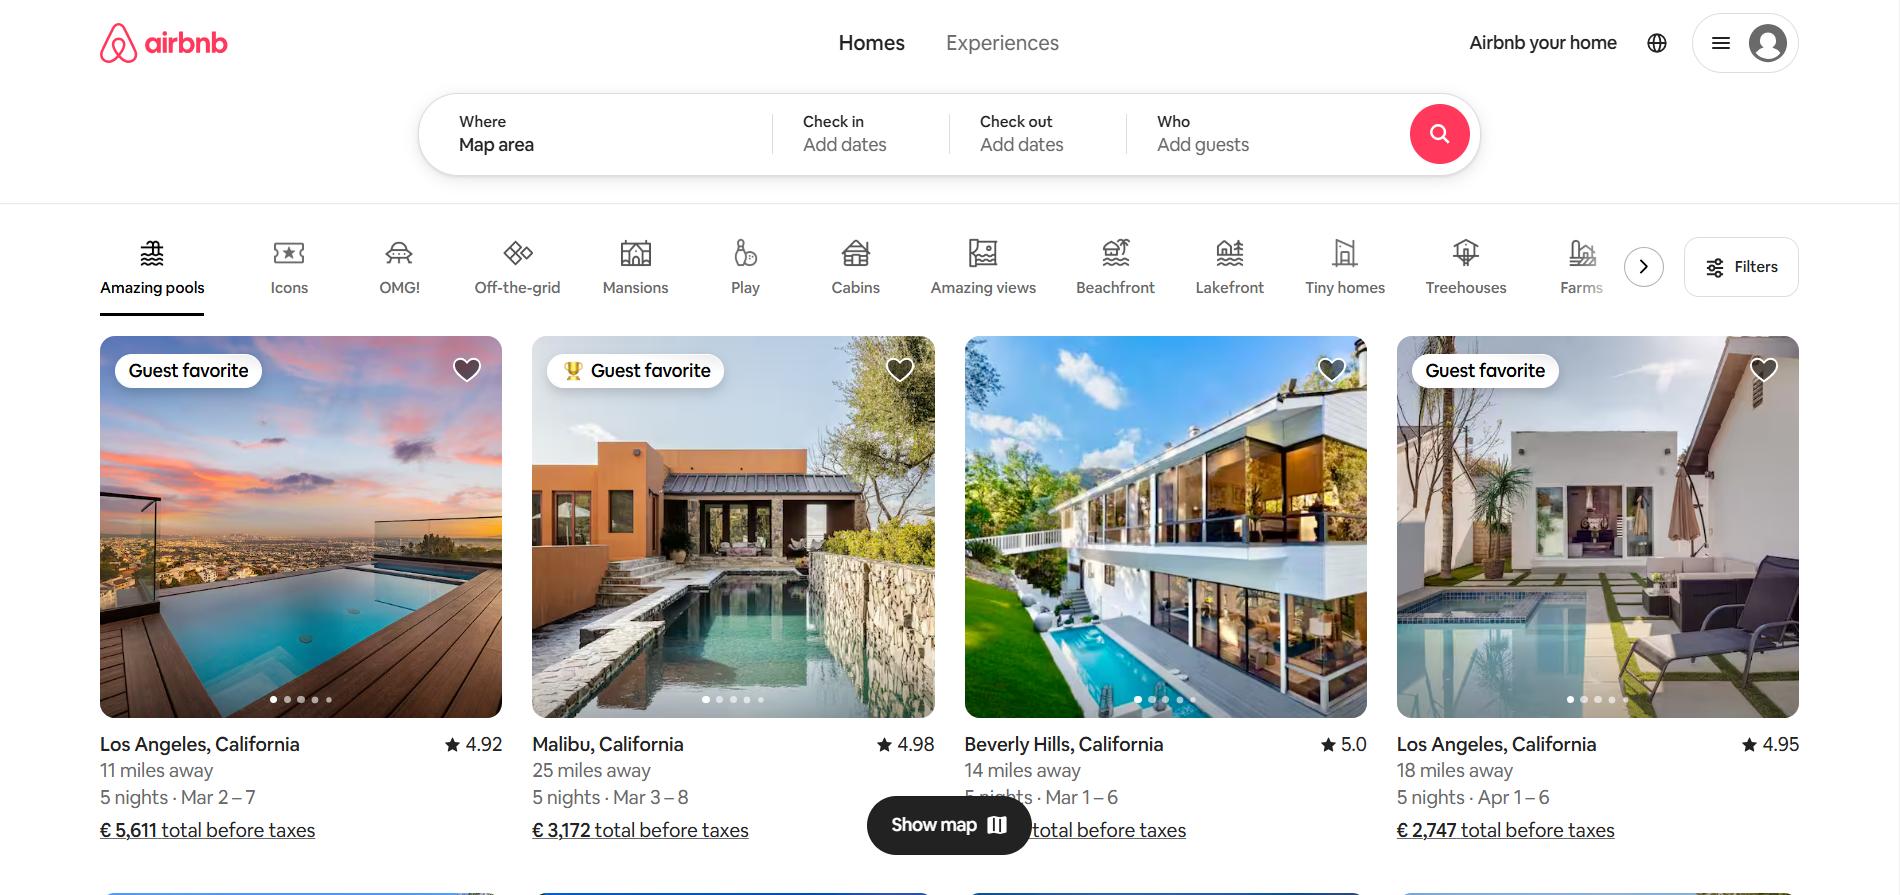Pick the Off-the-grid category icon

point(517,253)
